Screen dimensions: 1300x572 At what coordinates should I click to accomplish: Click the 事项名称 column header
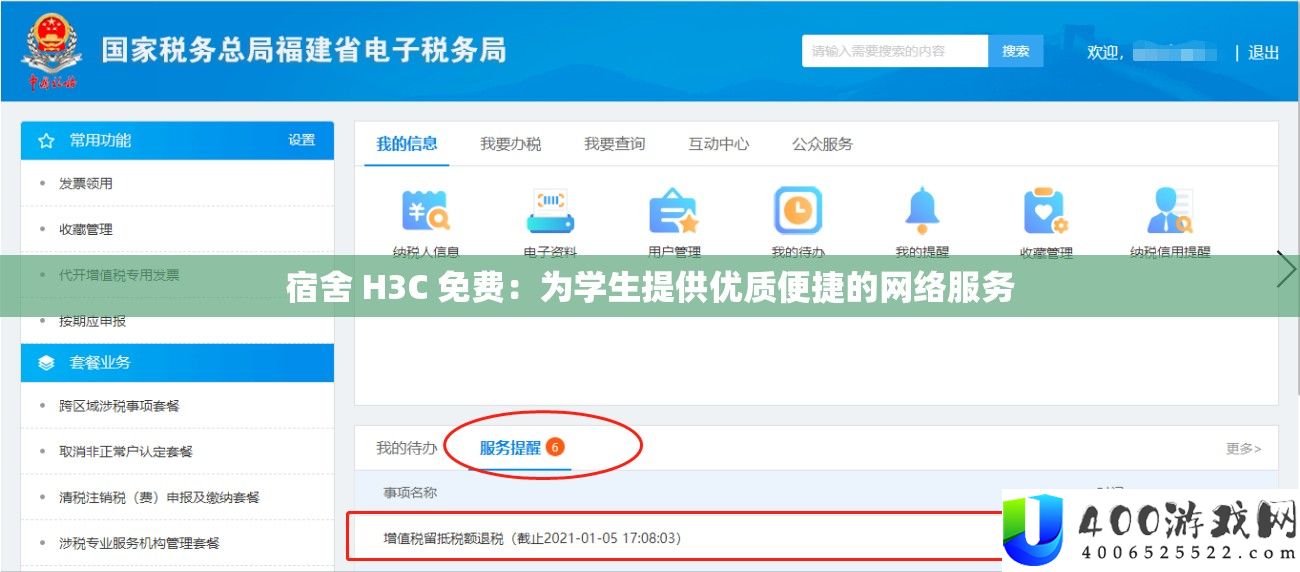(410, 493)
